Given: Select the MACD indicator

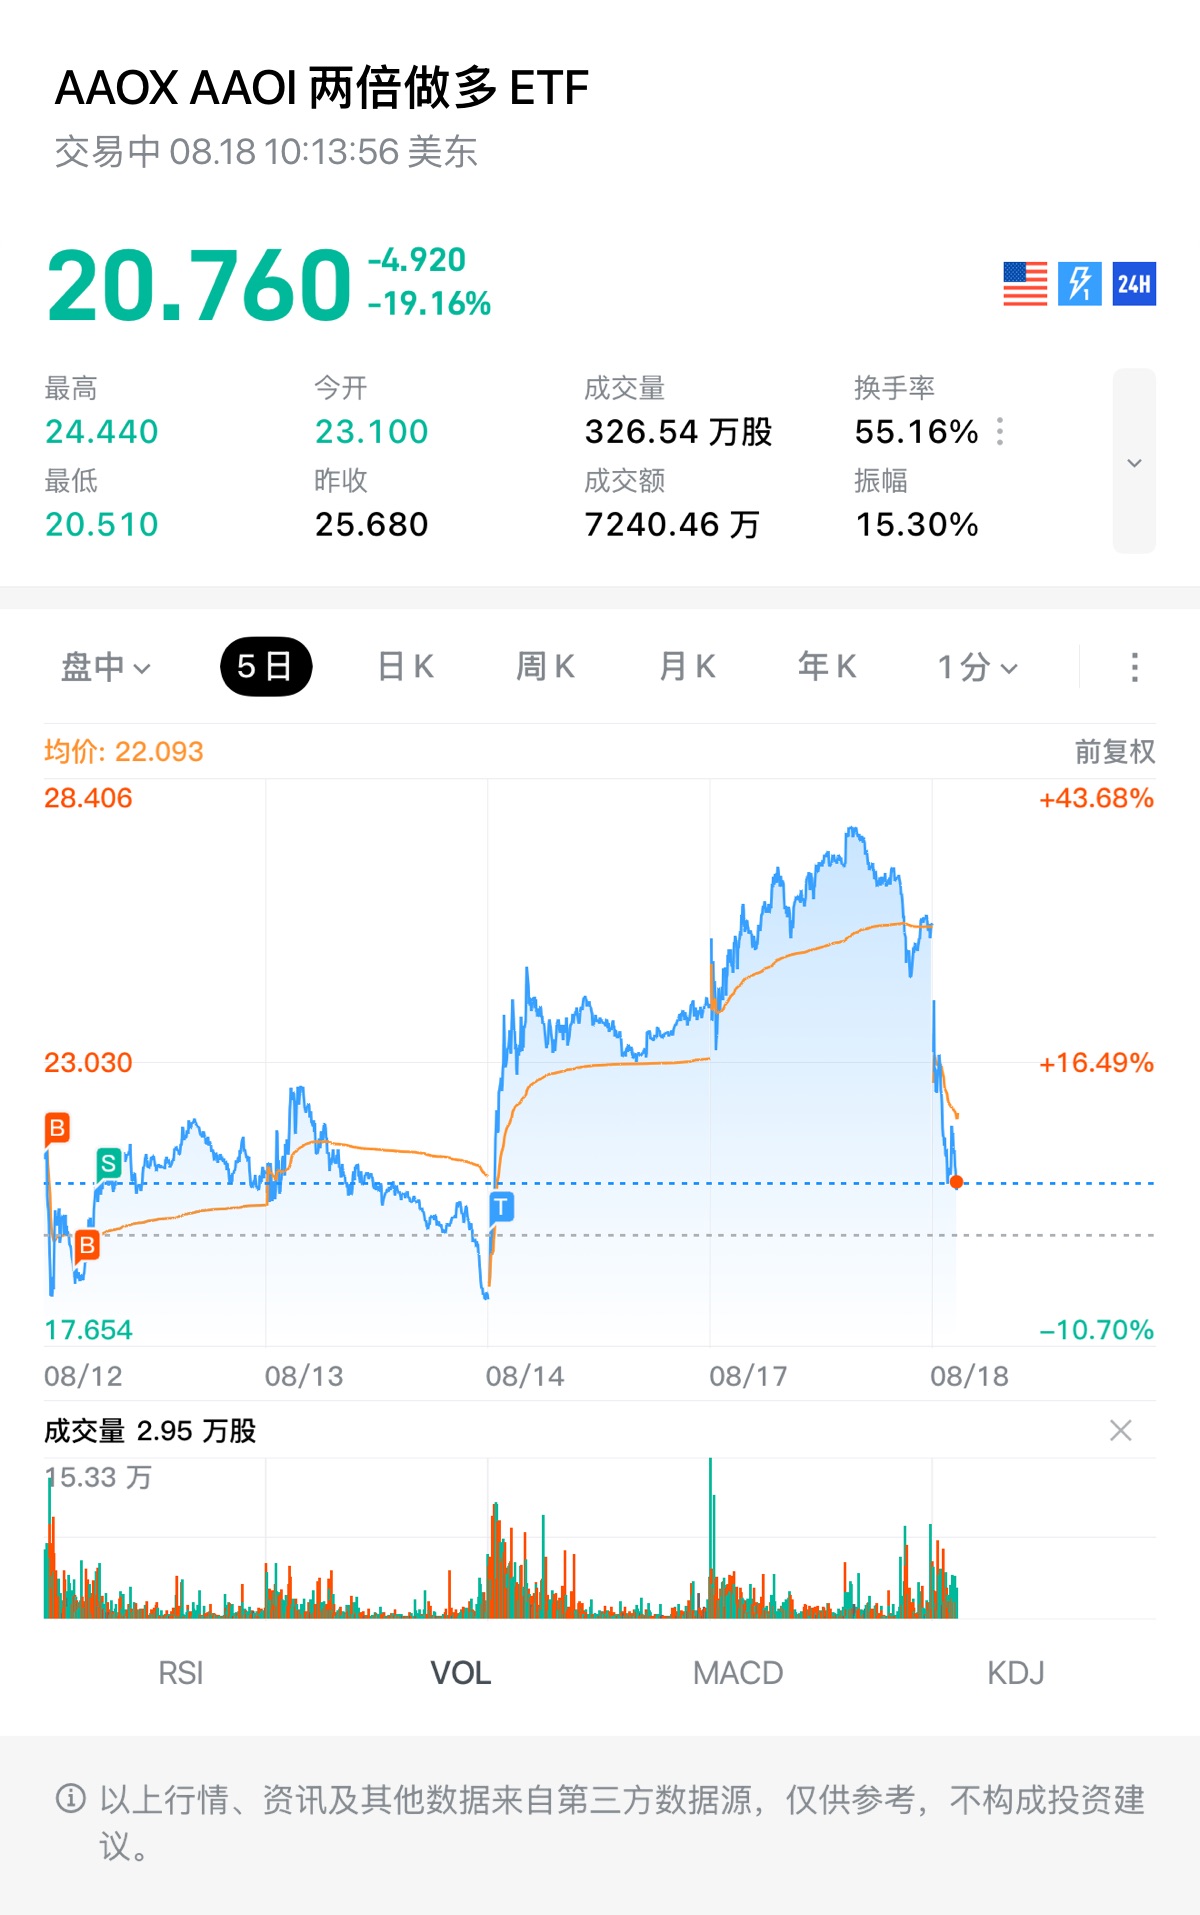Looking at the screenshot, I should pyautogui.click(x=738, y=1673).
